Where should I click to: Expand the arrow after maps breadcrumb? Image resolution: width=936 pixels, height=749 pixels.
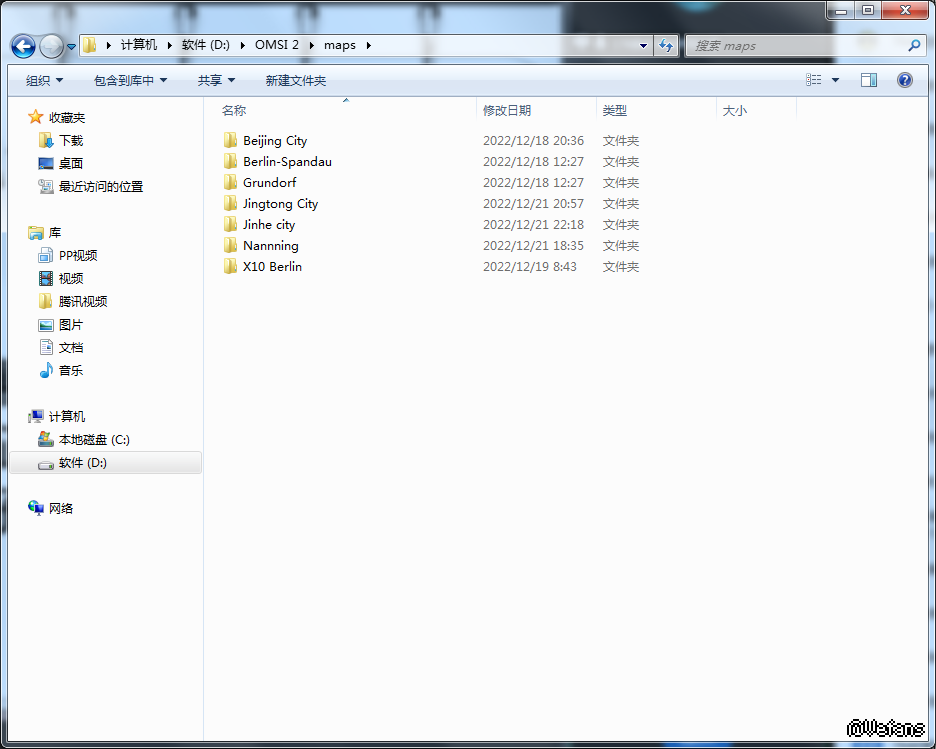[368, 45]
